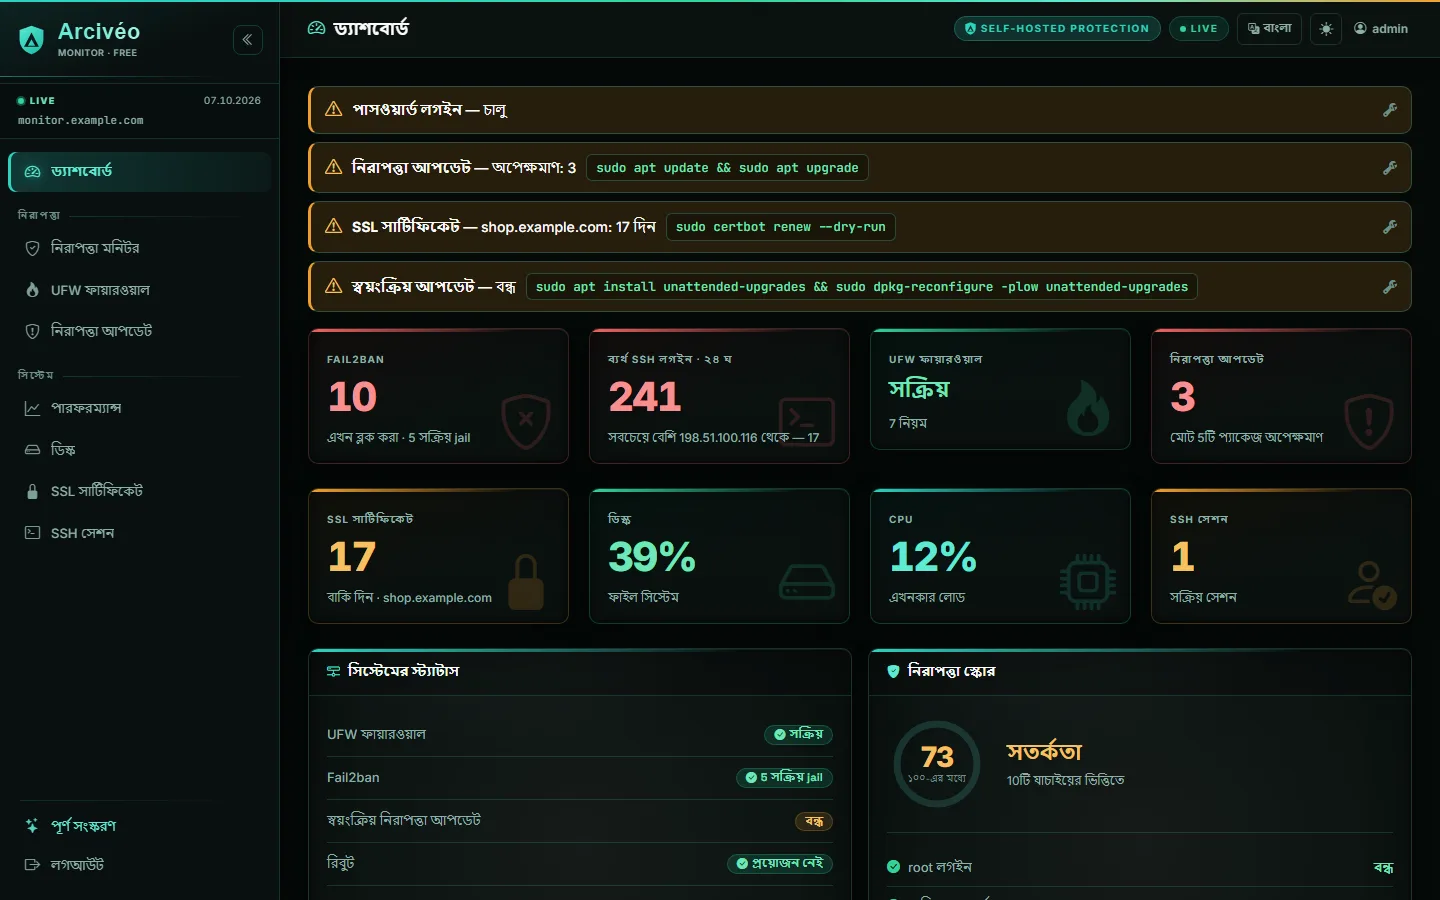This screenshot has width=1440, height=900.
Task: Click the SELF-HOSTED PROTECTION badge
Action: [1057, 29]
